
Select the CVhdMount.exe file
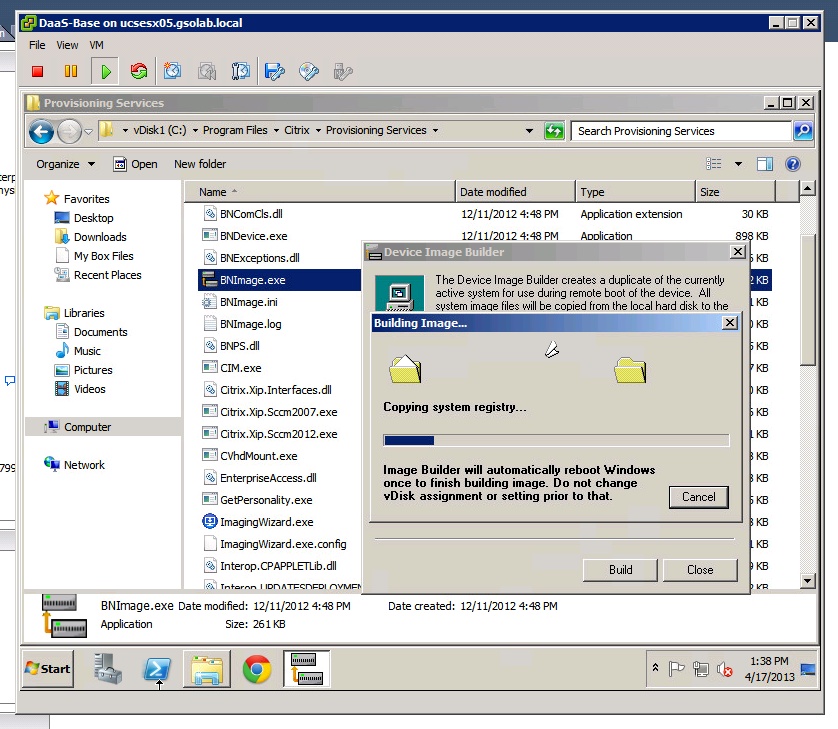[x=259, y=456]
